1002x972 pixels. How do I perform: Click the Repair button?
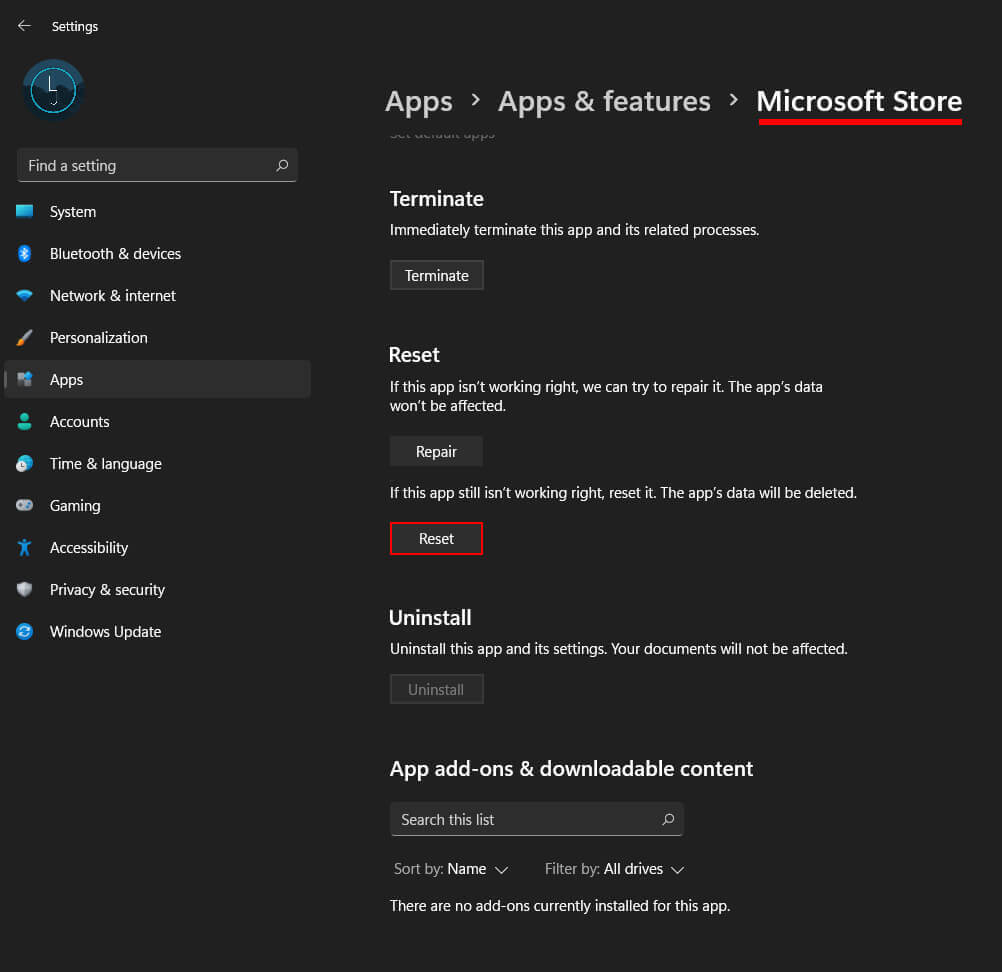[x=436, y=452]
